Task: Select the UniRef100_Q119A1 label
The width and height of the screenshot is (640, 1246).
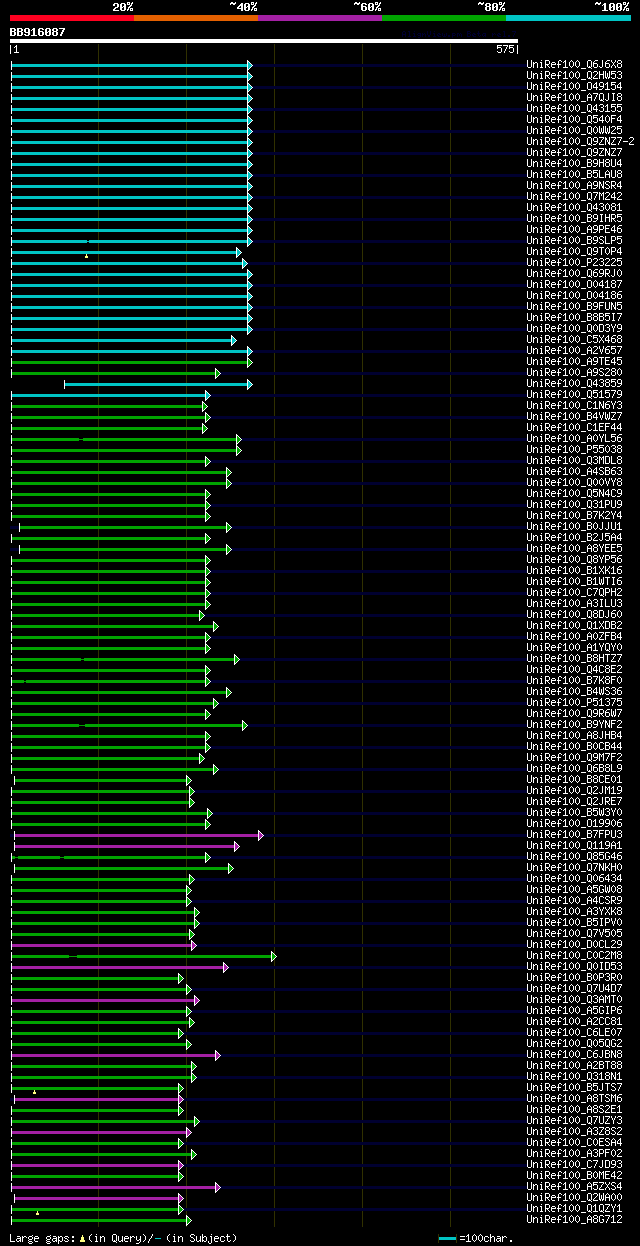Action: 574,845
